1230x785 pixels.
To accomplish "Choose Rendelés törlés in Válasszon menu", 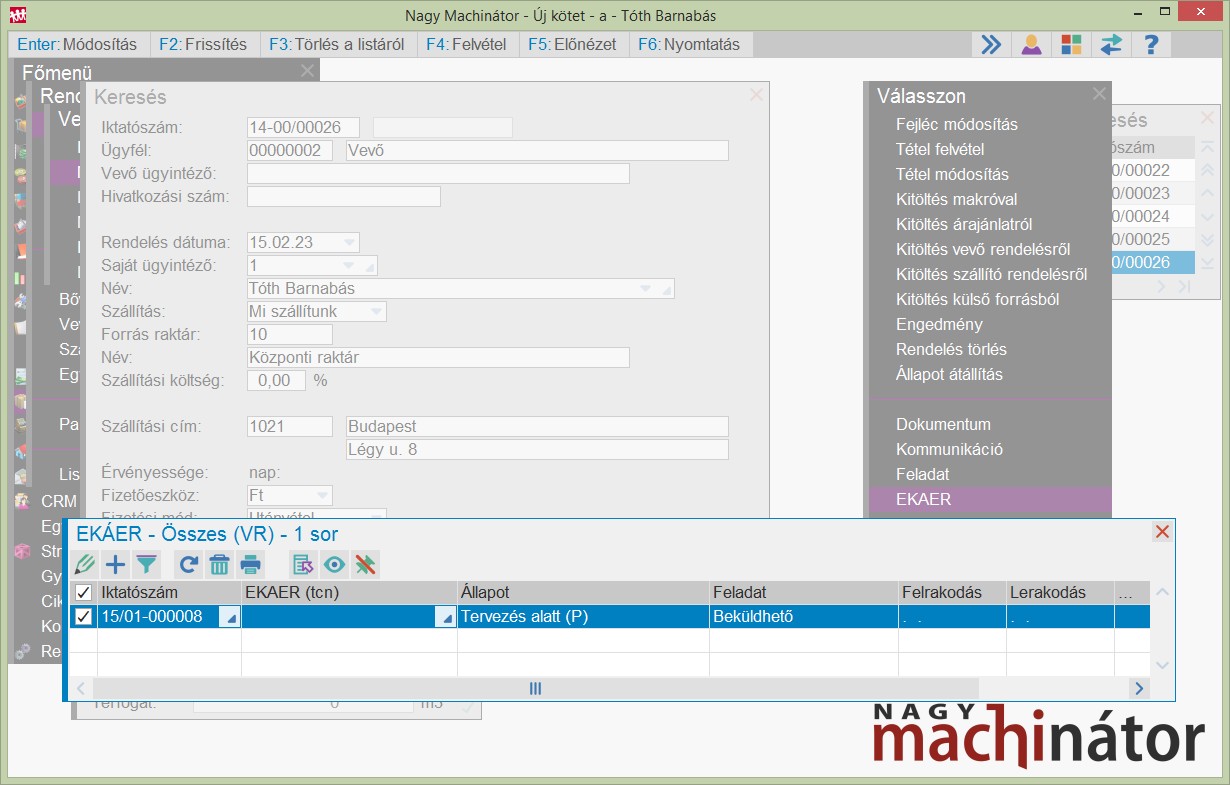I will click(951, 349).
